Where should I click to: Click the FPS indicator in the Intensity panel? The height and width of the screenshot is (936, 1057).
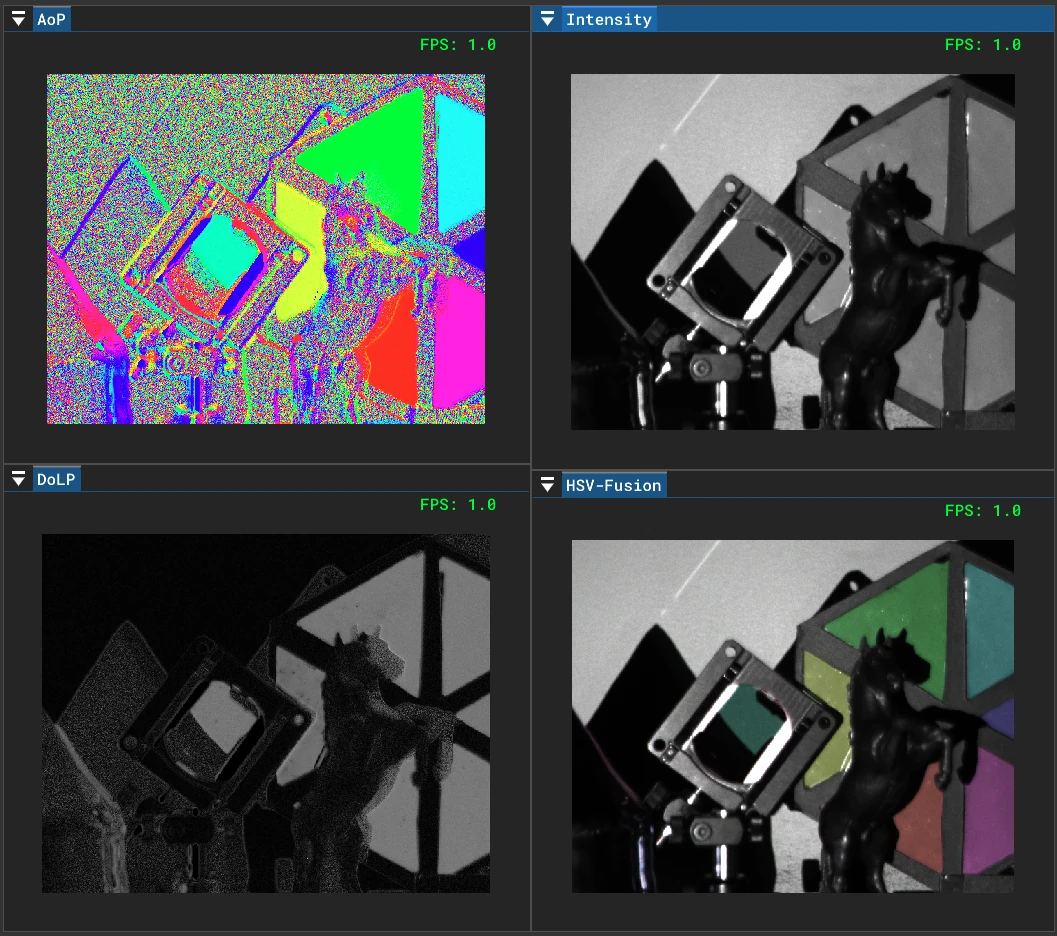984,44
